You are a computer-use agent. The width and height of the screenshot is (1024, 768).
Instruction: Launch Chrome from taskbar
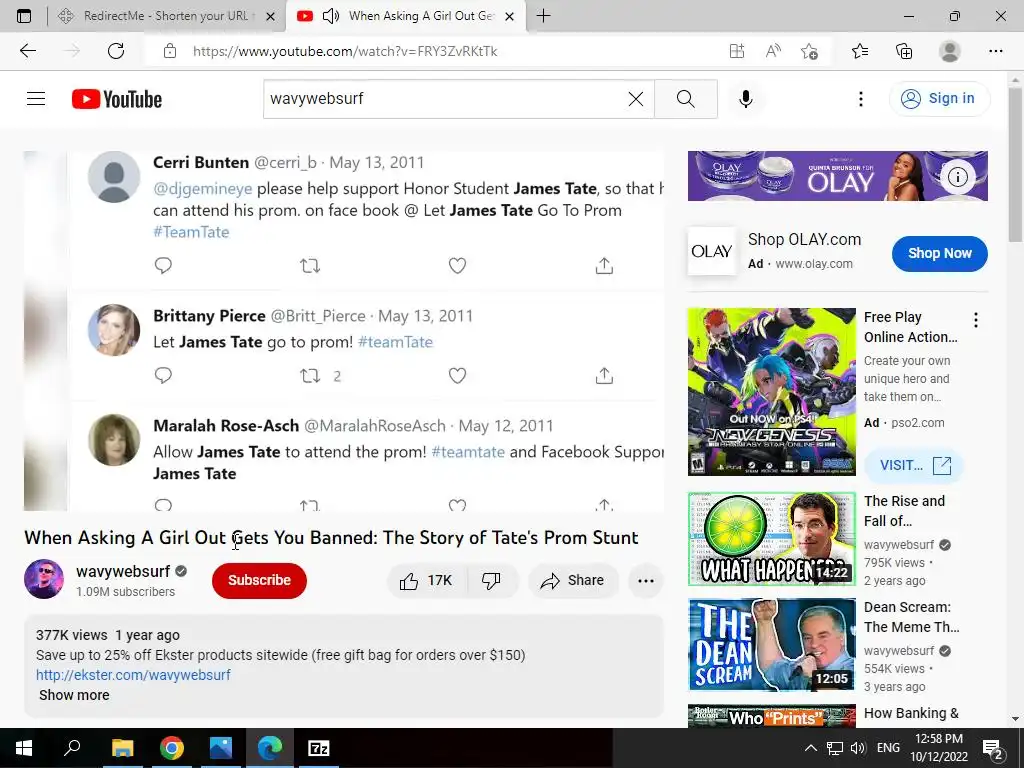(x=172, y=748)
